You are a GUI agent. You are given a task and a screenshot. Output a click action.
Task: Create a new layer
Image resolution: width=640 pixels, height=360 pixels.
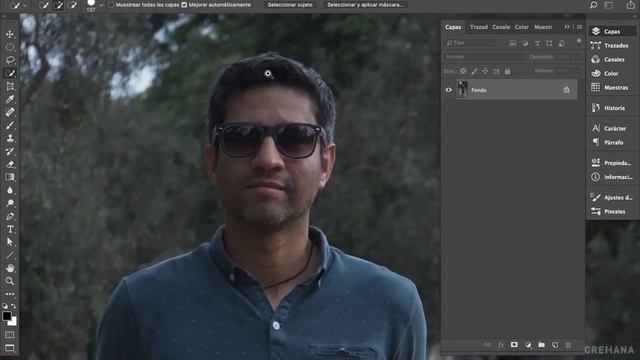pos(555,345)
